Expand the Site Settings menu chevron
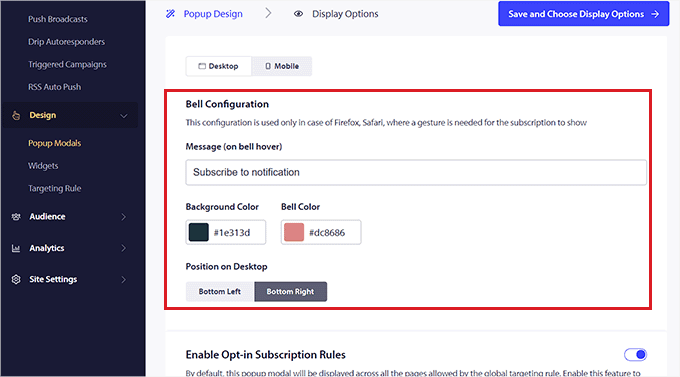 (x=124, y=279)
